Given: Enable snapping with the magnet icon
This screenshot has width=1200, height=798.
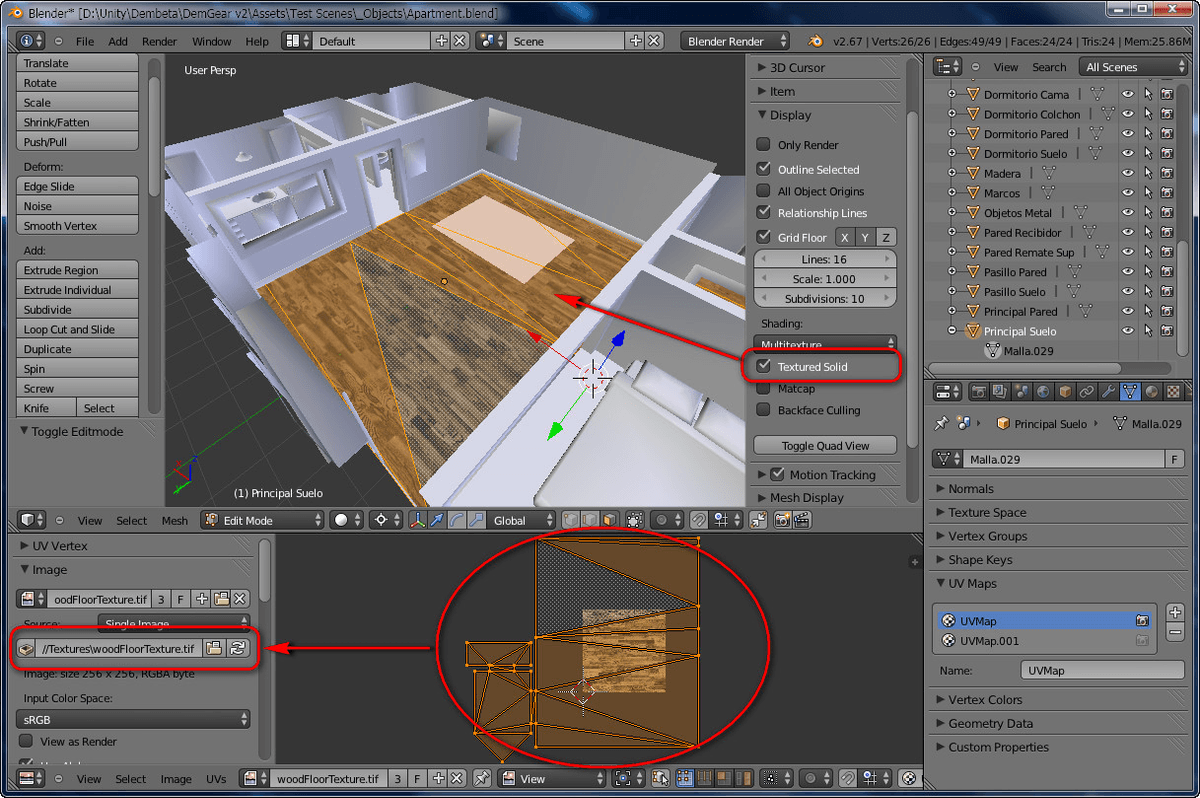Looking at the screenshot, I should pyautogui.click(x=699, y=520).
